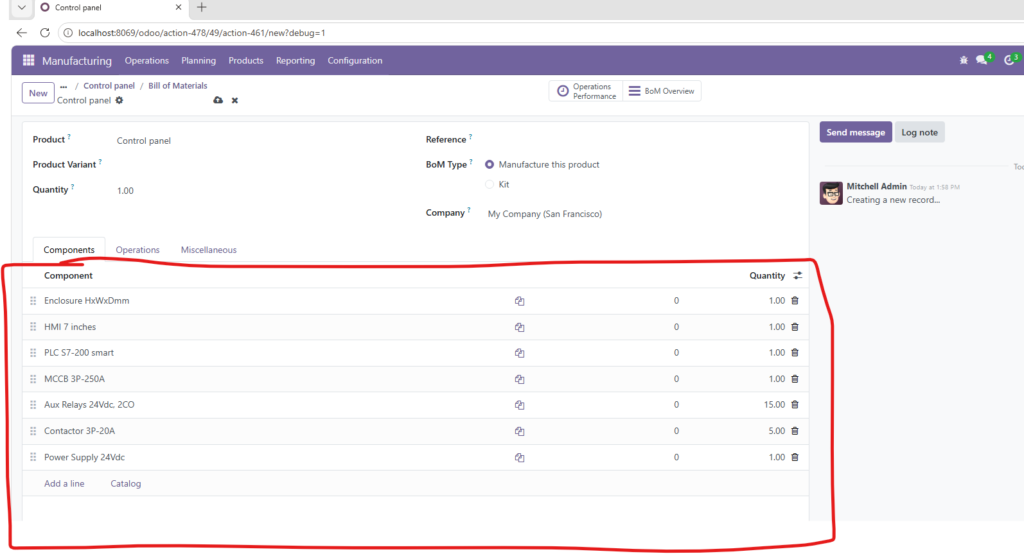Open the activities clock icon in header
The height and width of the screenshot is (554, 1024).
(1009, 60)
